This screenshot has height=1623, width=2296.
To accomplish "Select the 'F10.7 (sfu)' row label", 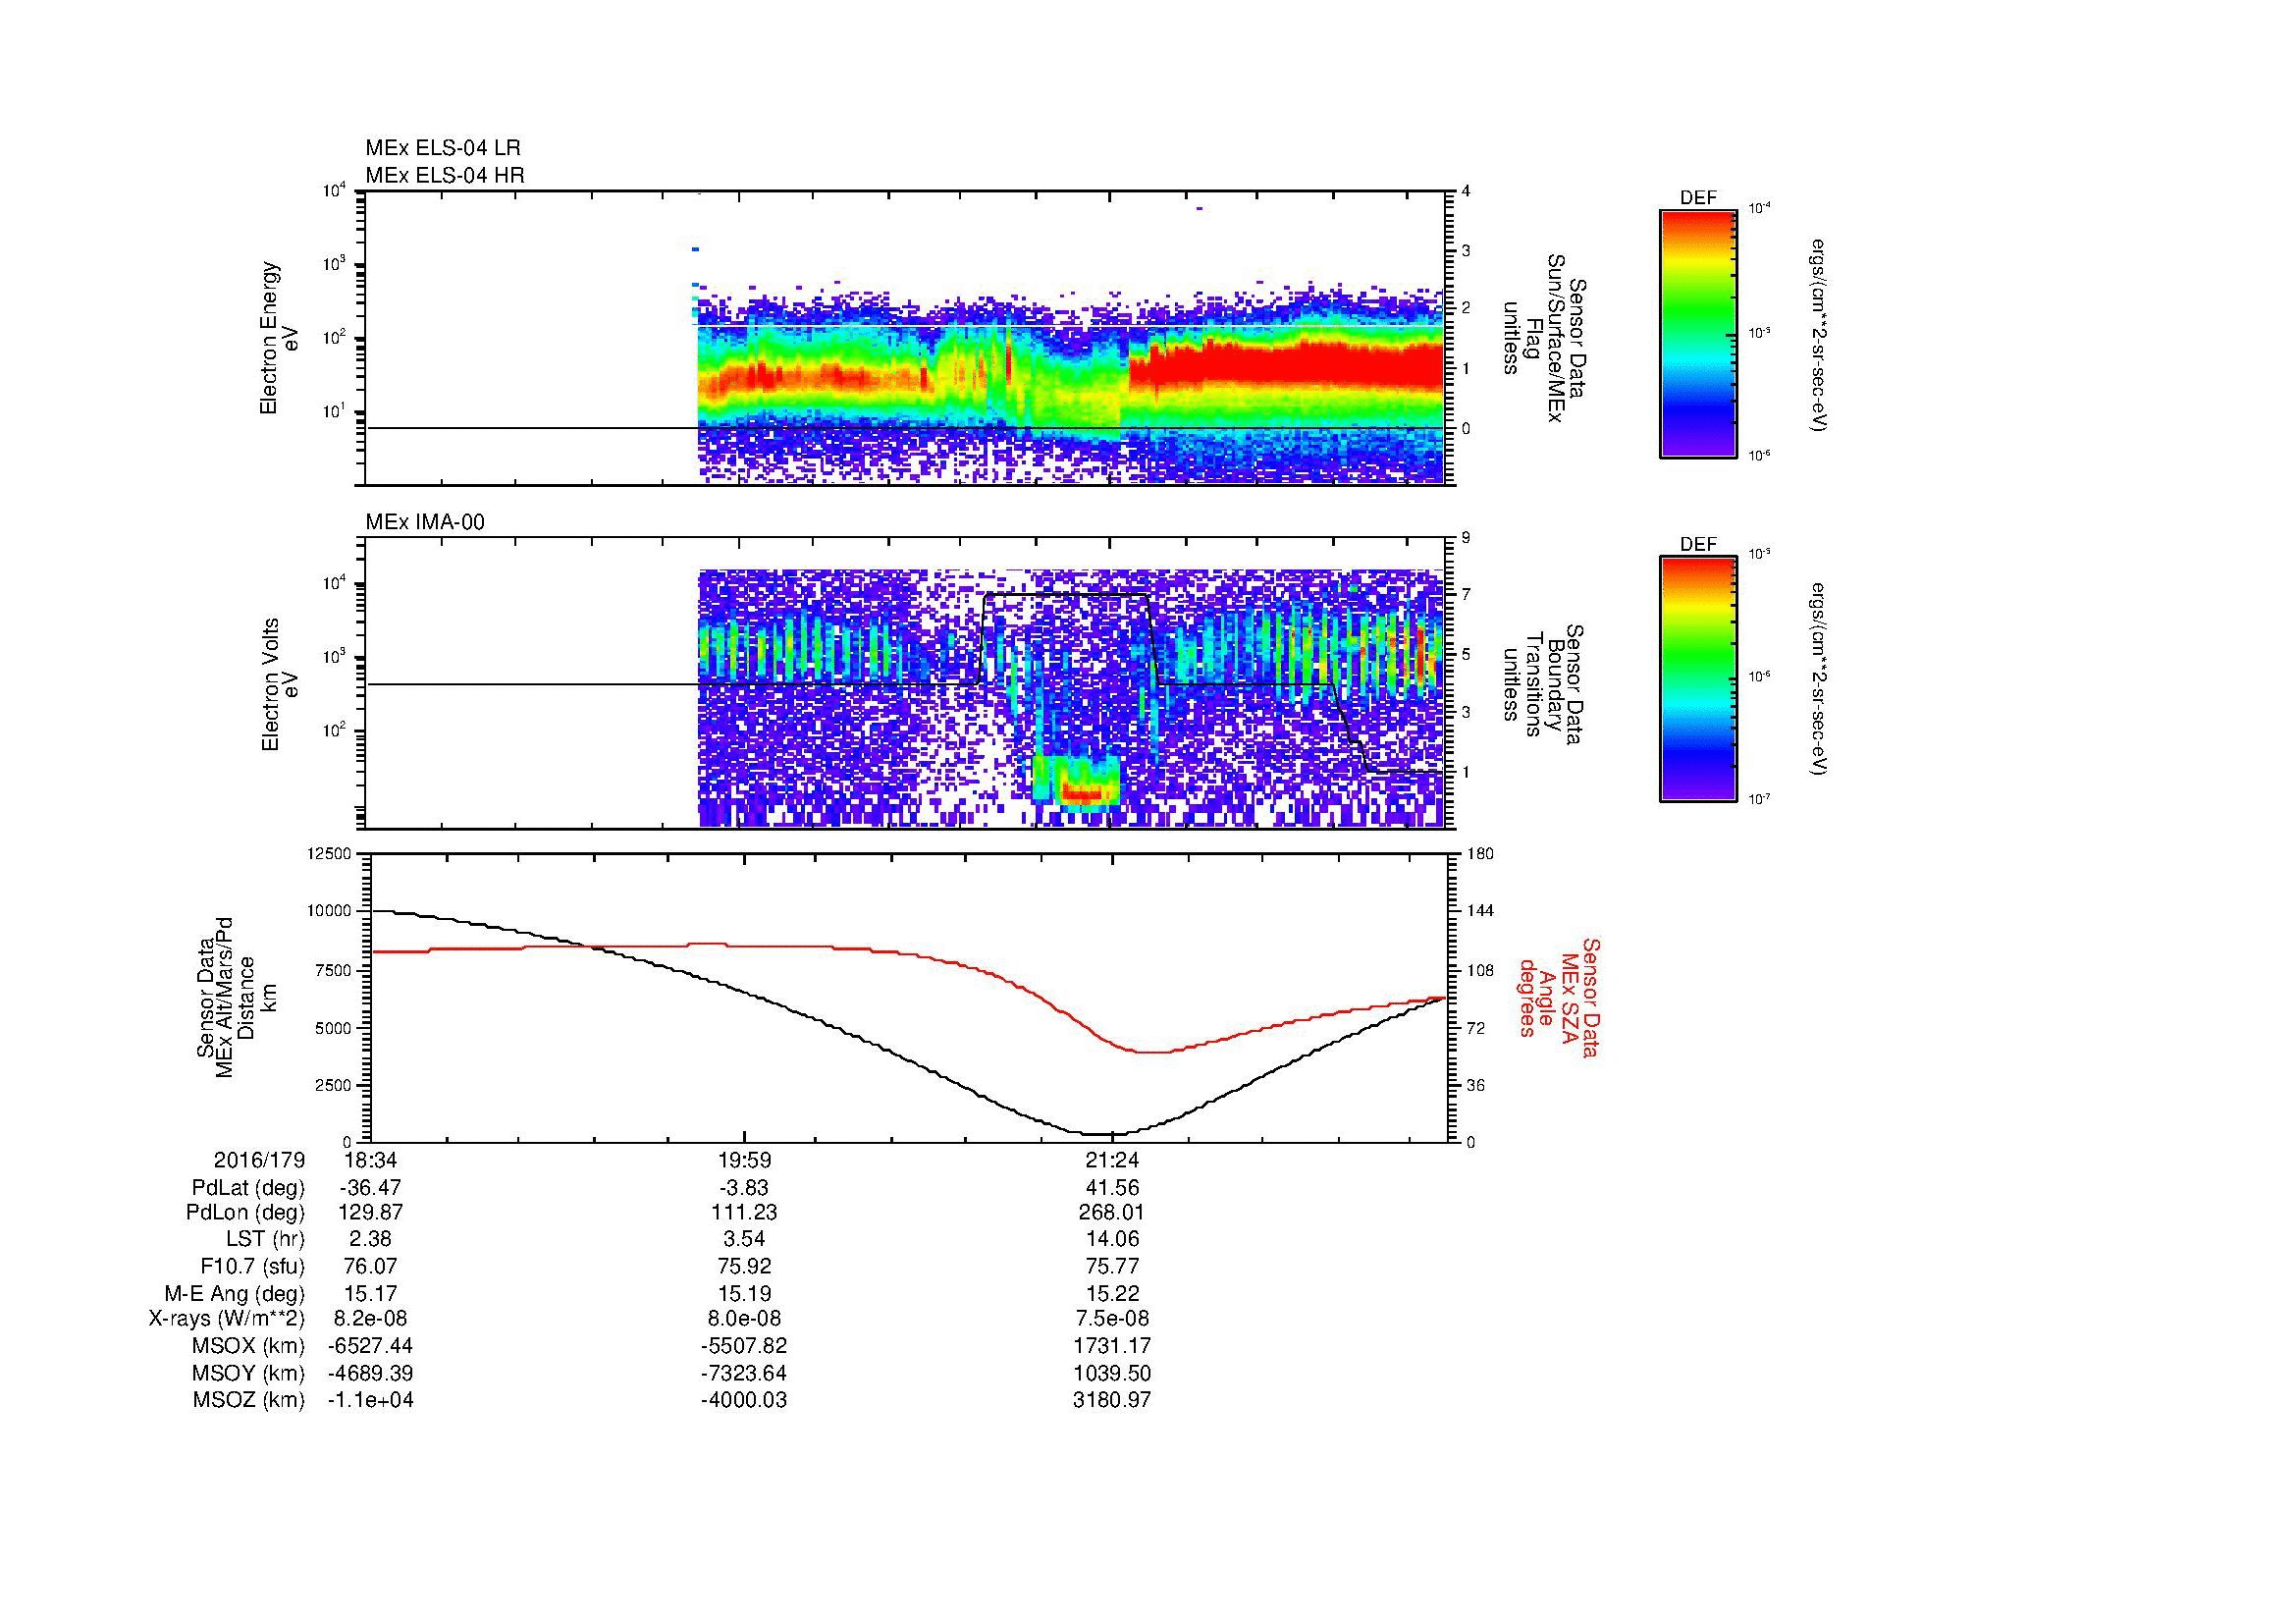I will pyautogui.click(x=252, y=1267).
